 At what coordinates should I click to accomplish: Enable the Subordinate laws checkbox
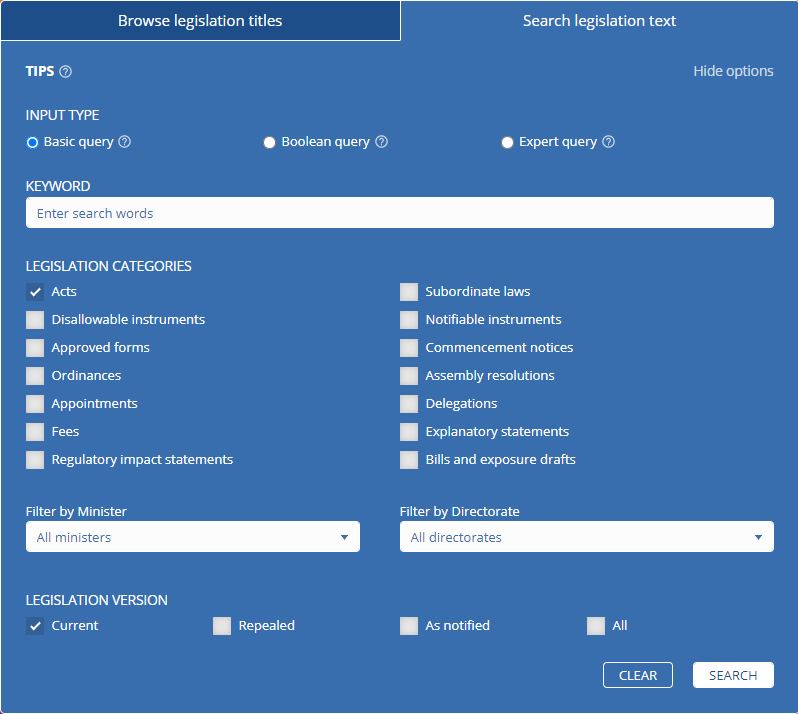click(x=409, y=292)
